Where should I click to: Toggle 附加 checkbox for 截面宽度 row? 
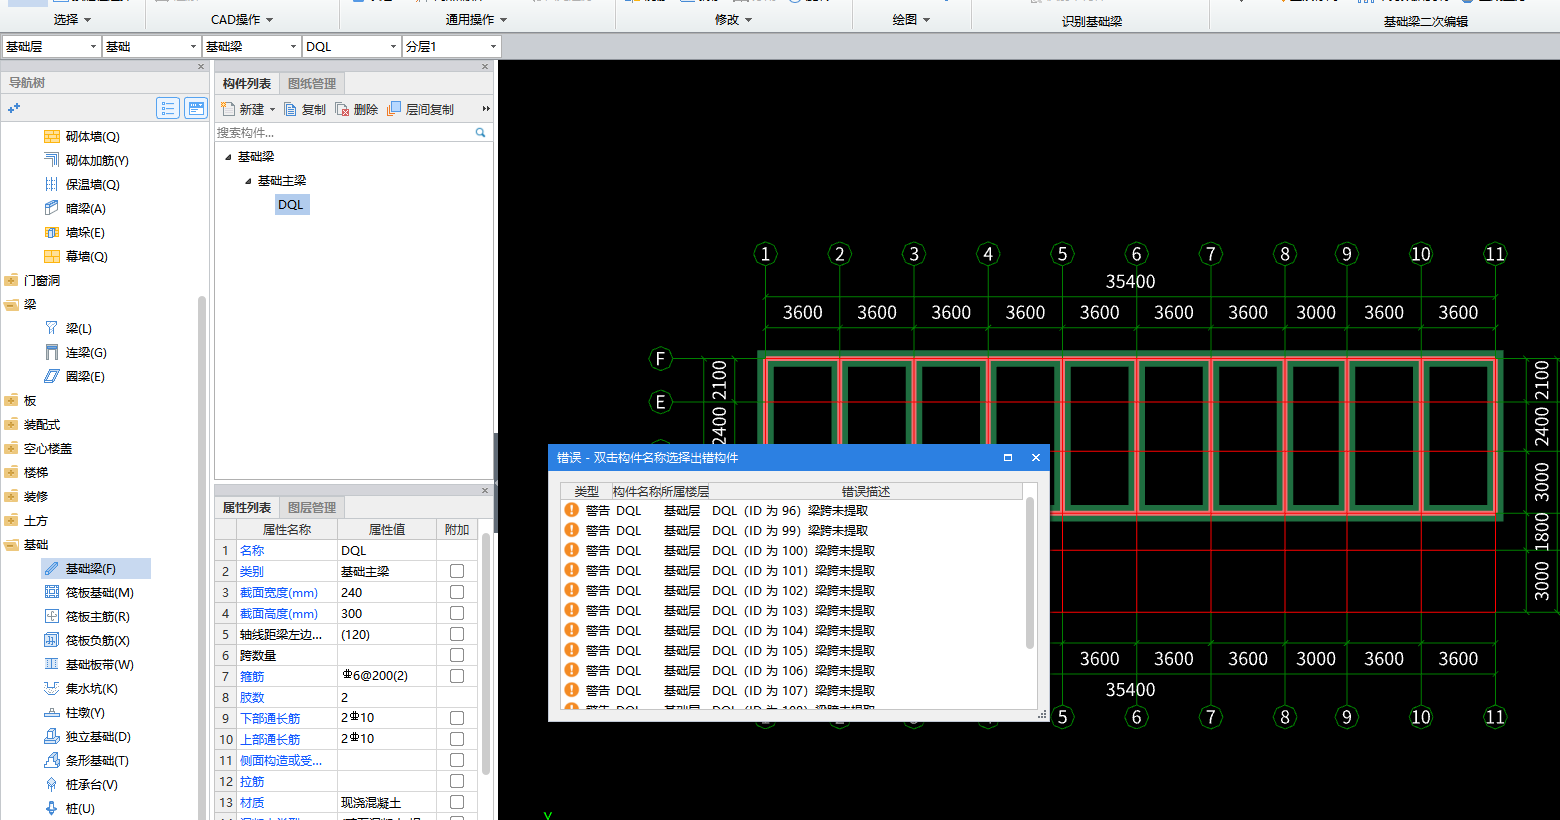click(457, 592)
